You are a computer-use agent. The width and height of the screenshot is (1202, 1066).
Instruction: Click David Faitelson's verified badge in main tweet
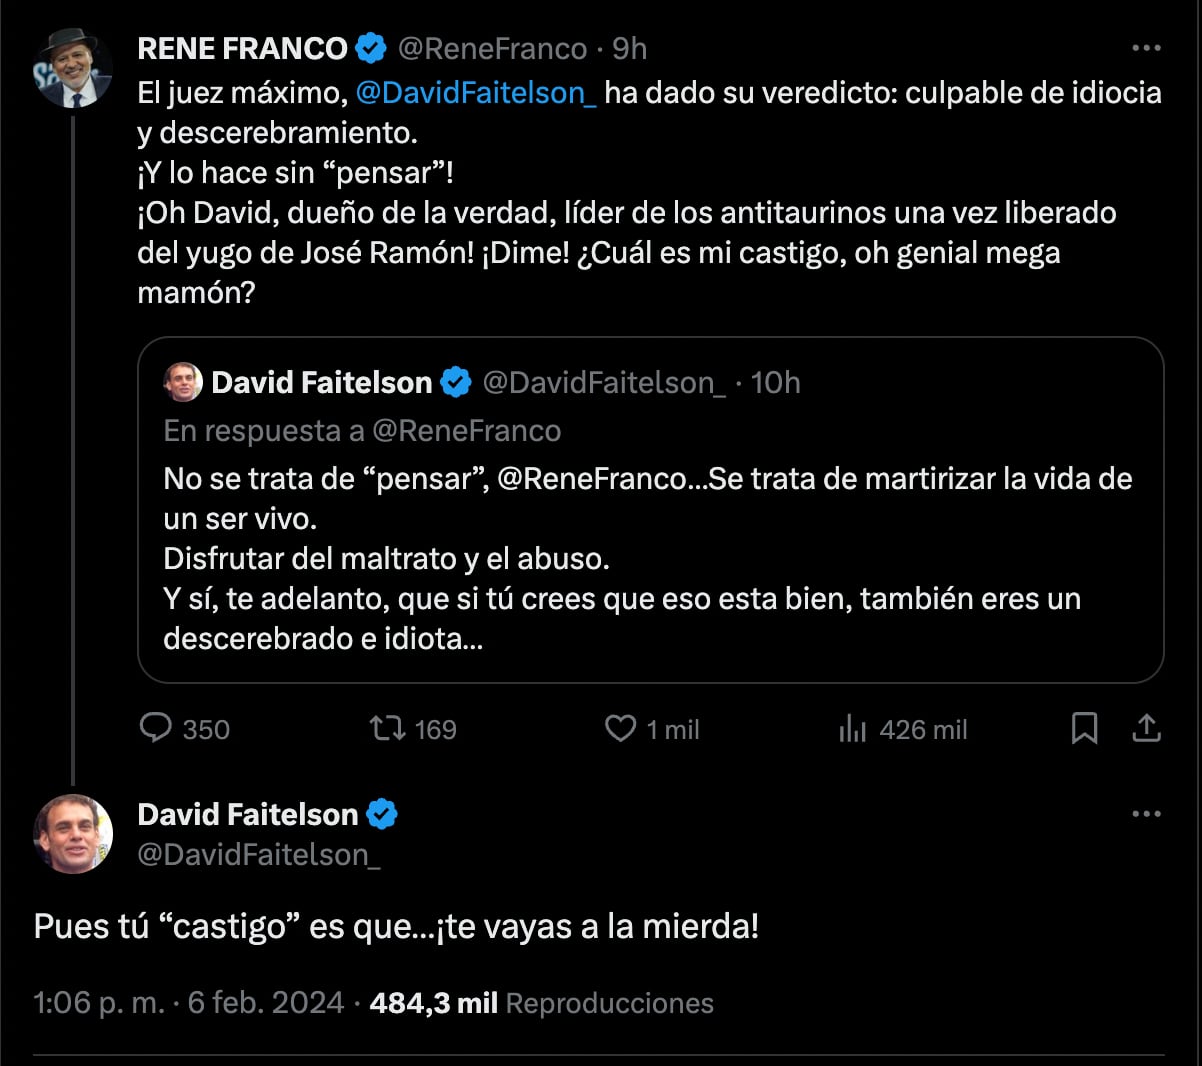(382, 814)
